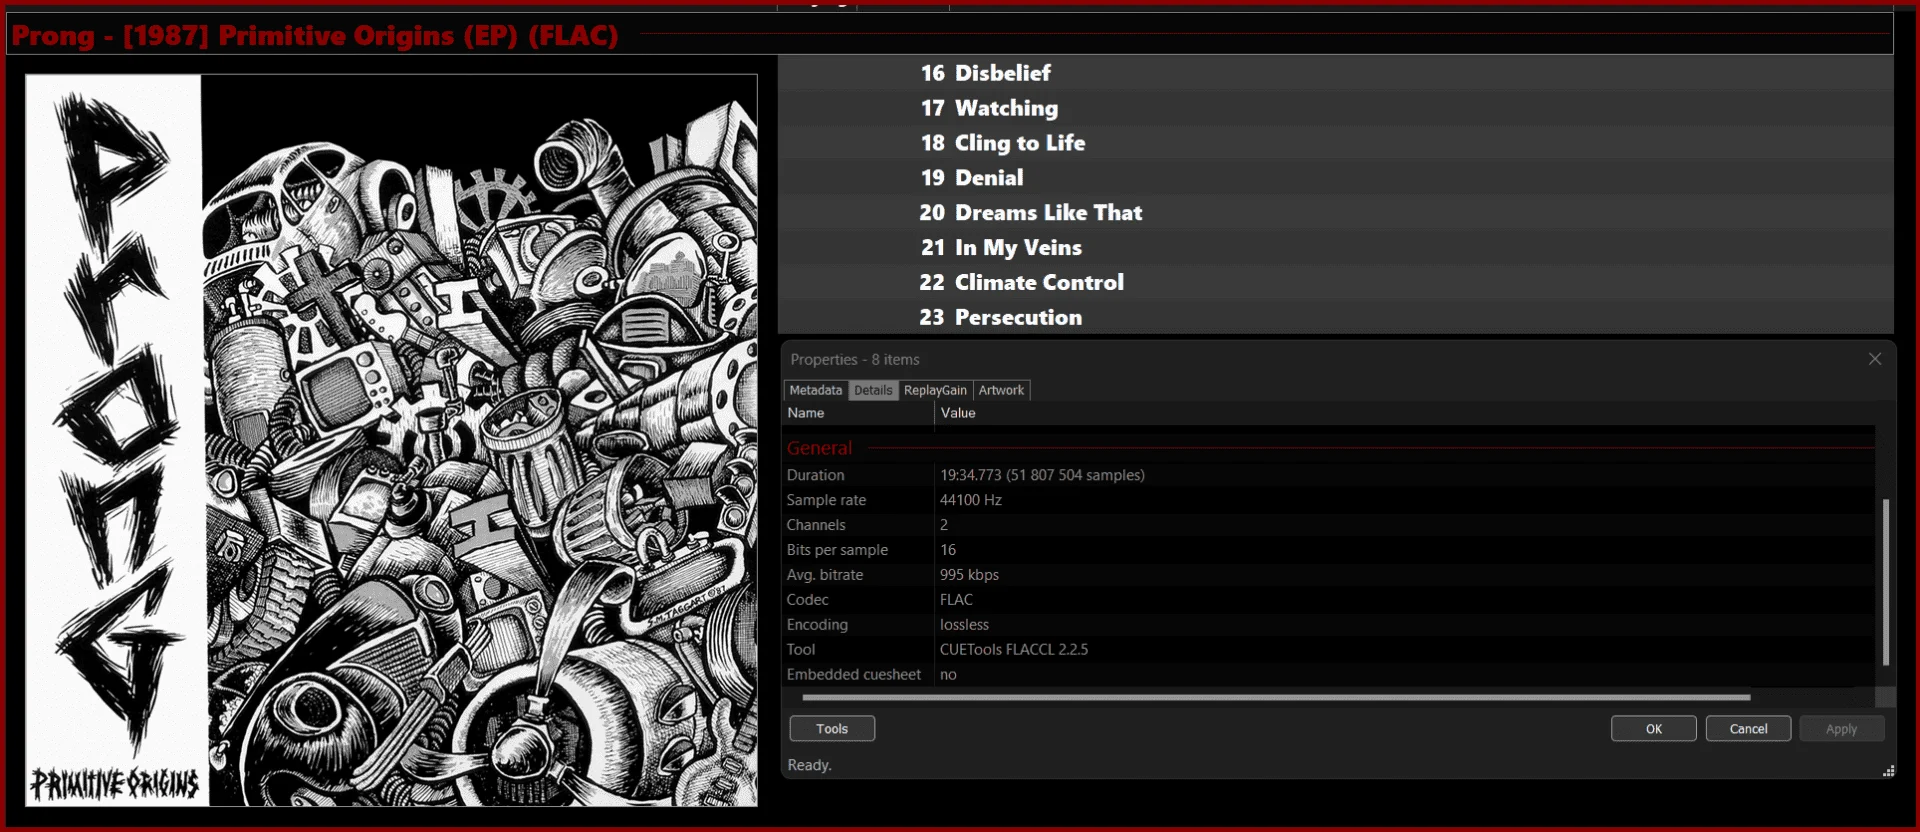
Task: Select the Duration row value
Action: tap(1042, 475)
